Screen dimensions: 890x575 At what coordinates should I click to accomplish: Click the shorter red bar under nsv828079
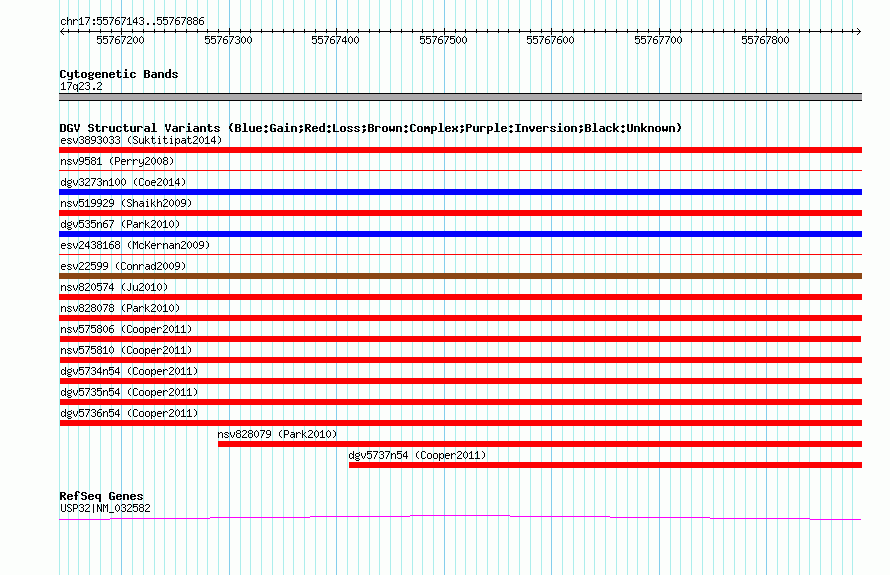click(x=540, y=444)
